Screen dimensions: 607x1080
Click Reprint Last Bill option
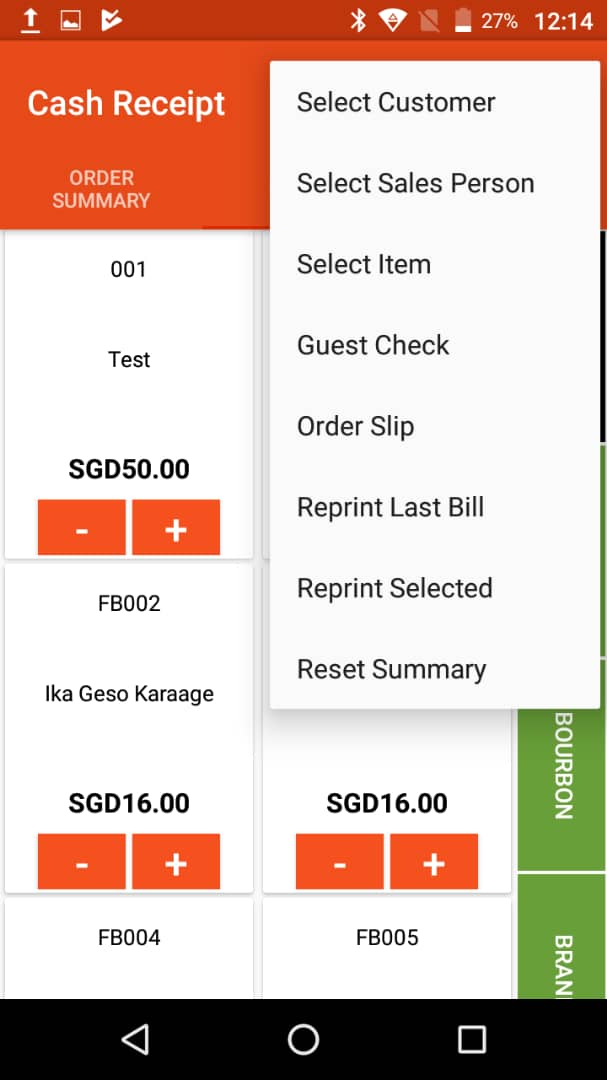pyautogui.click(x=390, y=507)
